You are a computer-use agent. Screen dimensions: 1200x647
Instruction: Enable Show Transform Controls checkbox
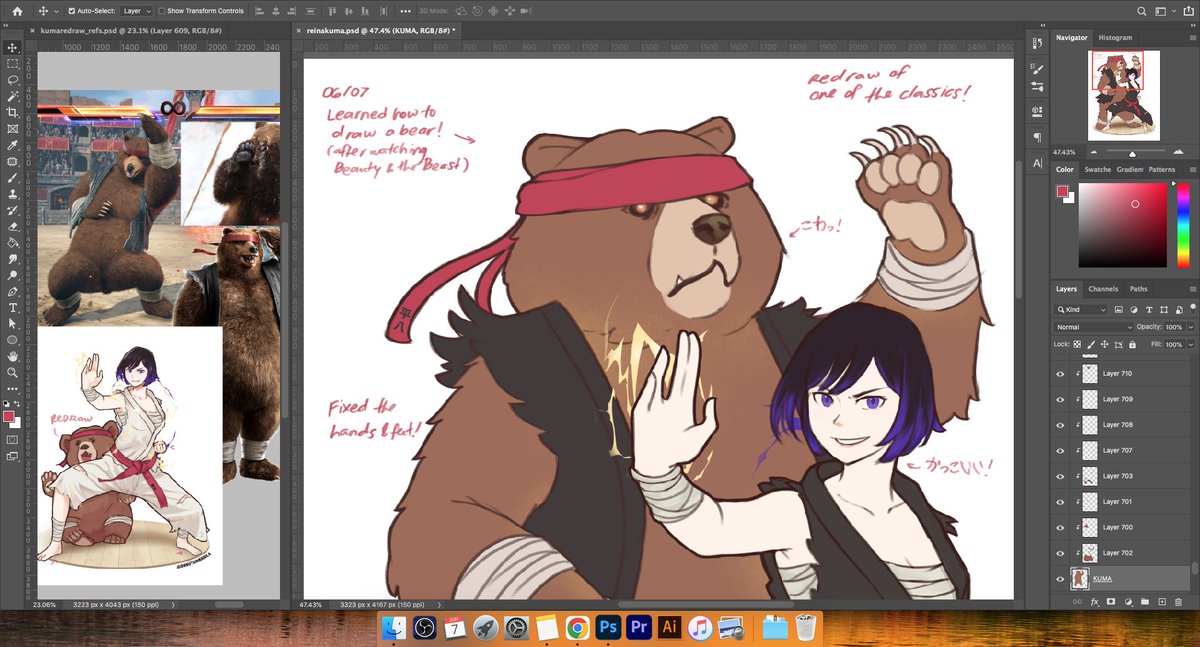(x=162, y=11)
